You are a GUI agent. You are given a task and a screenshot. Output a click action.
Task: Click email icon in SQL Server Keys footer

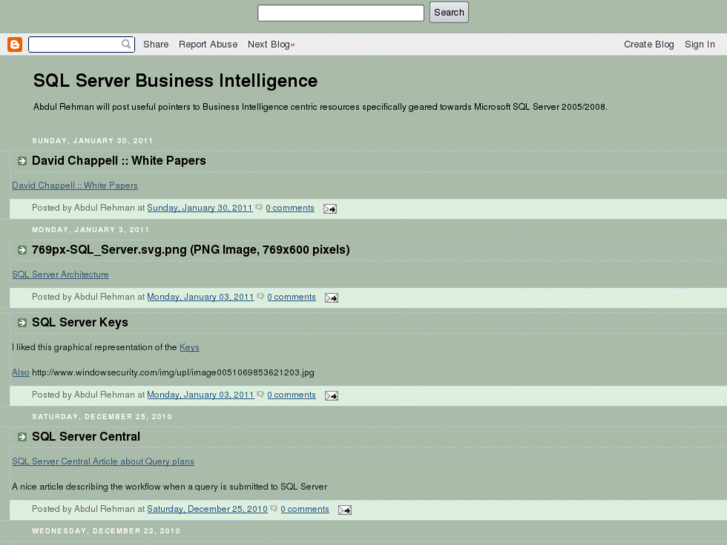pyautogui.click(x=331, y=396)
